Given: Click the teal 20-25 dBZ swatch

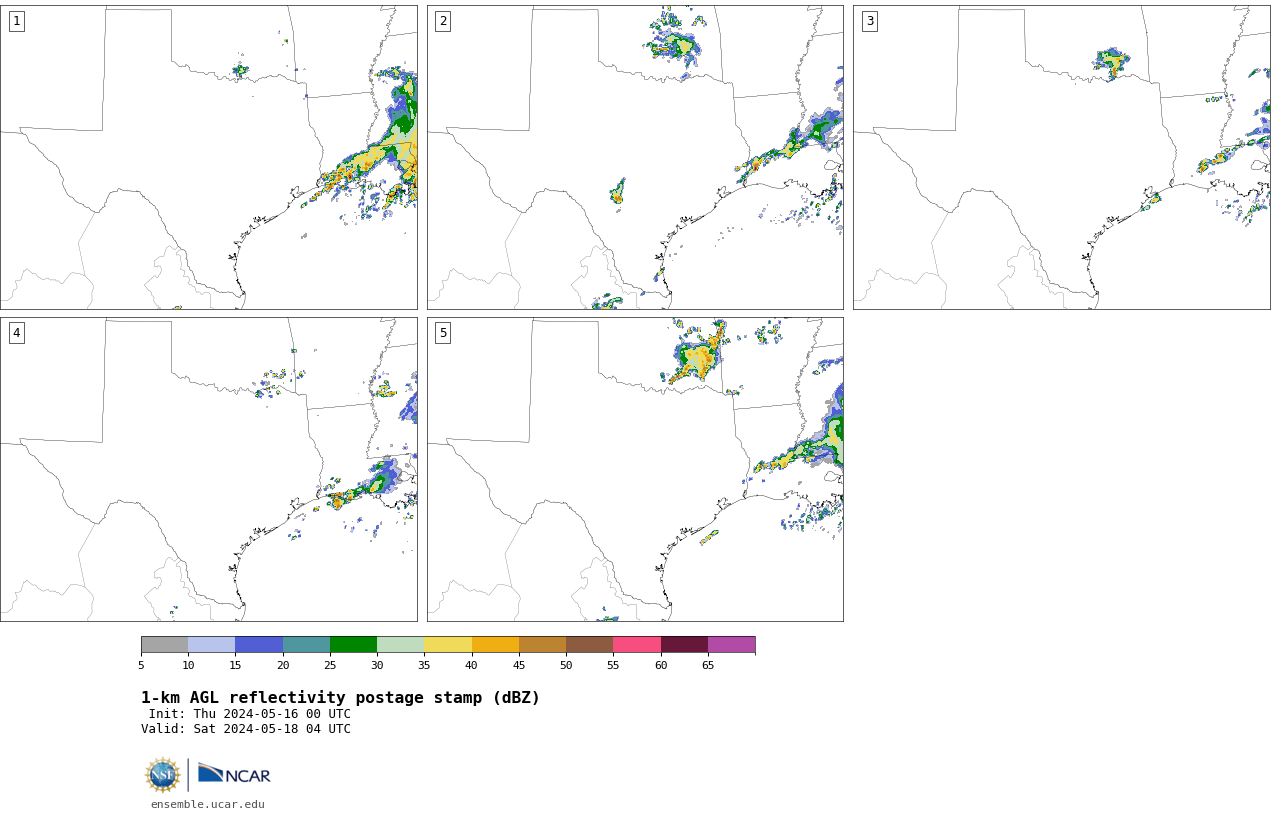Looking at the screenshot, I should pyautogui.click(x=306, y=645).
